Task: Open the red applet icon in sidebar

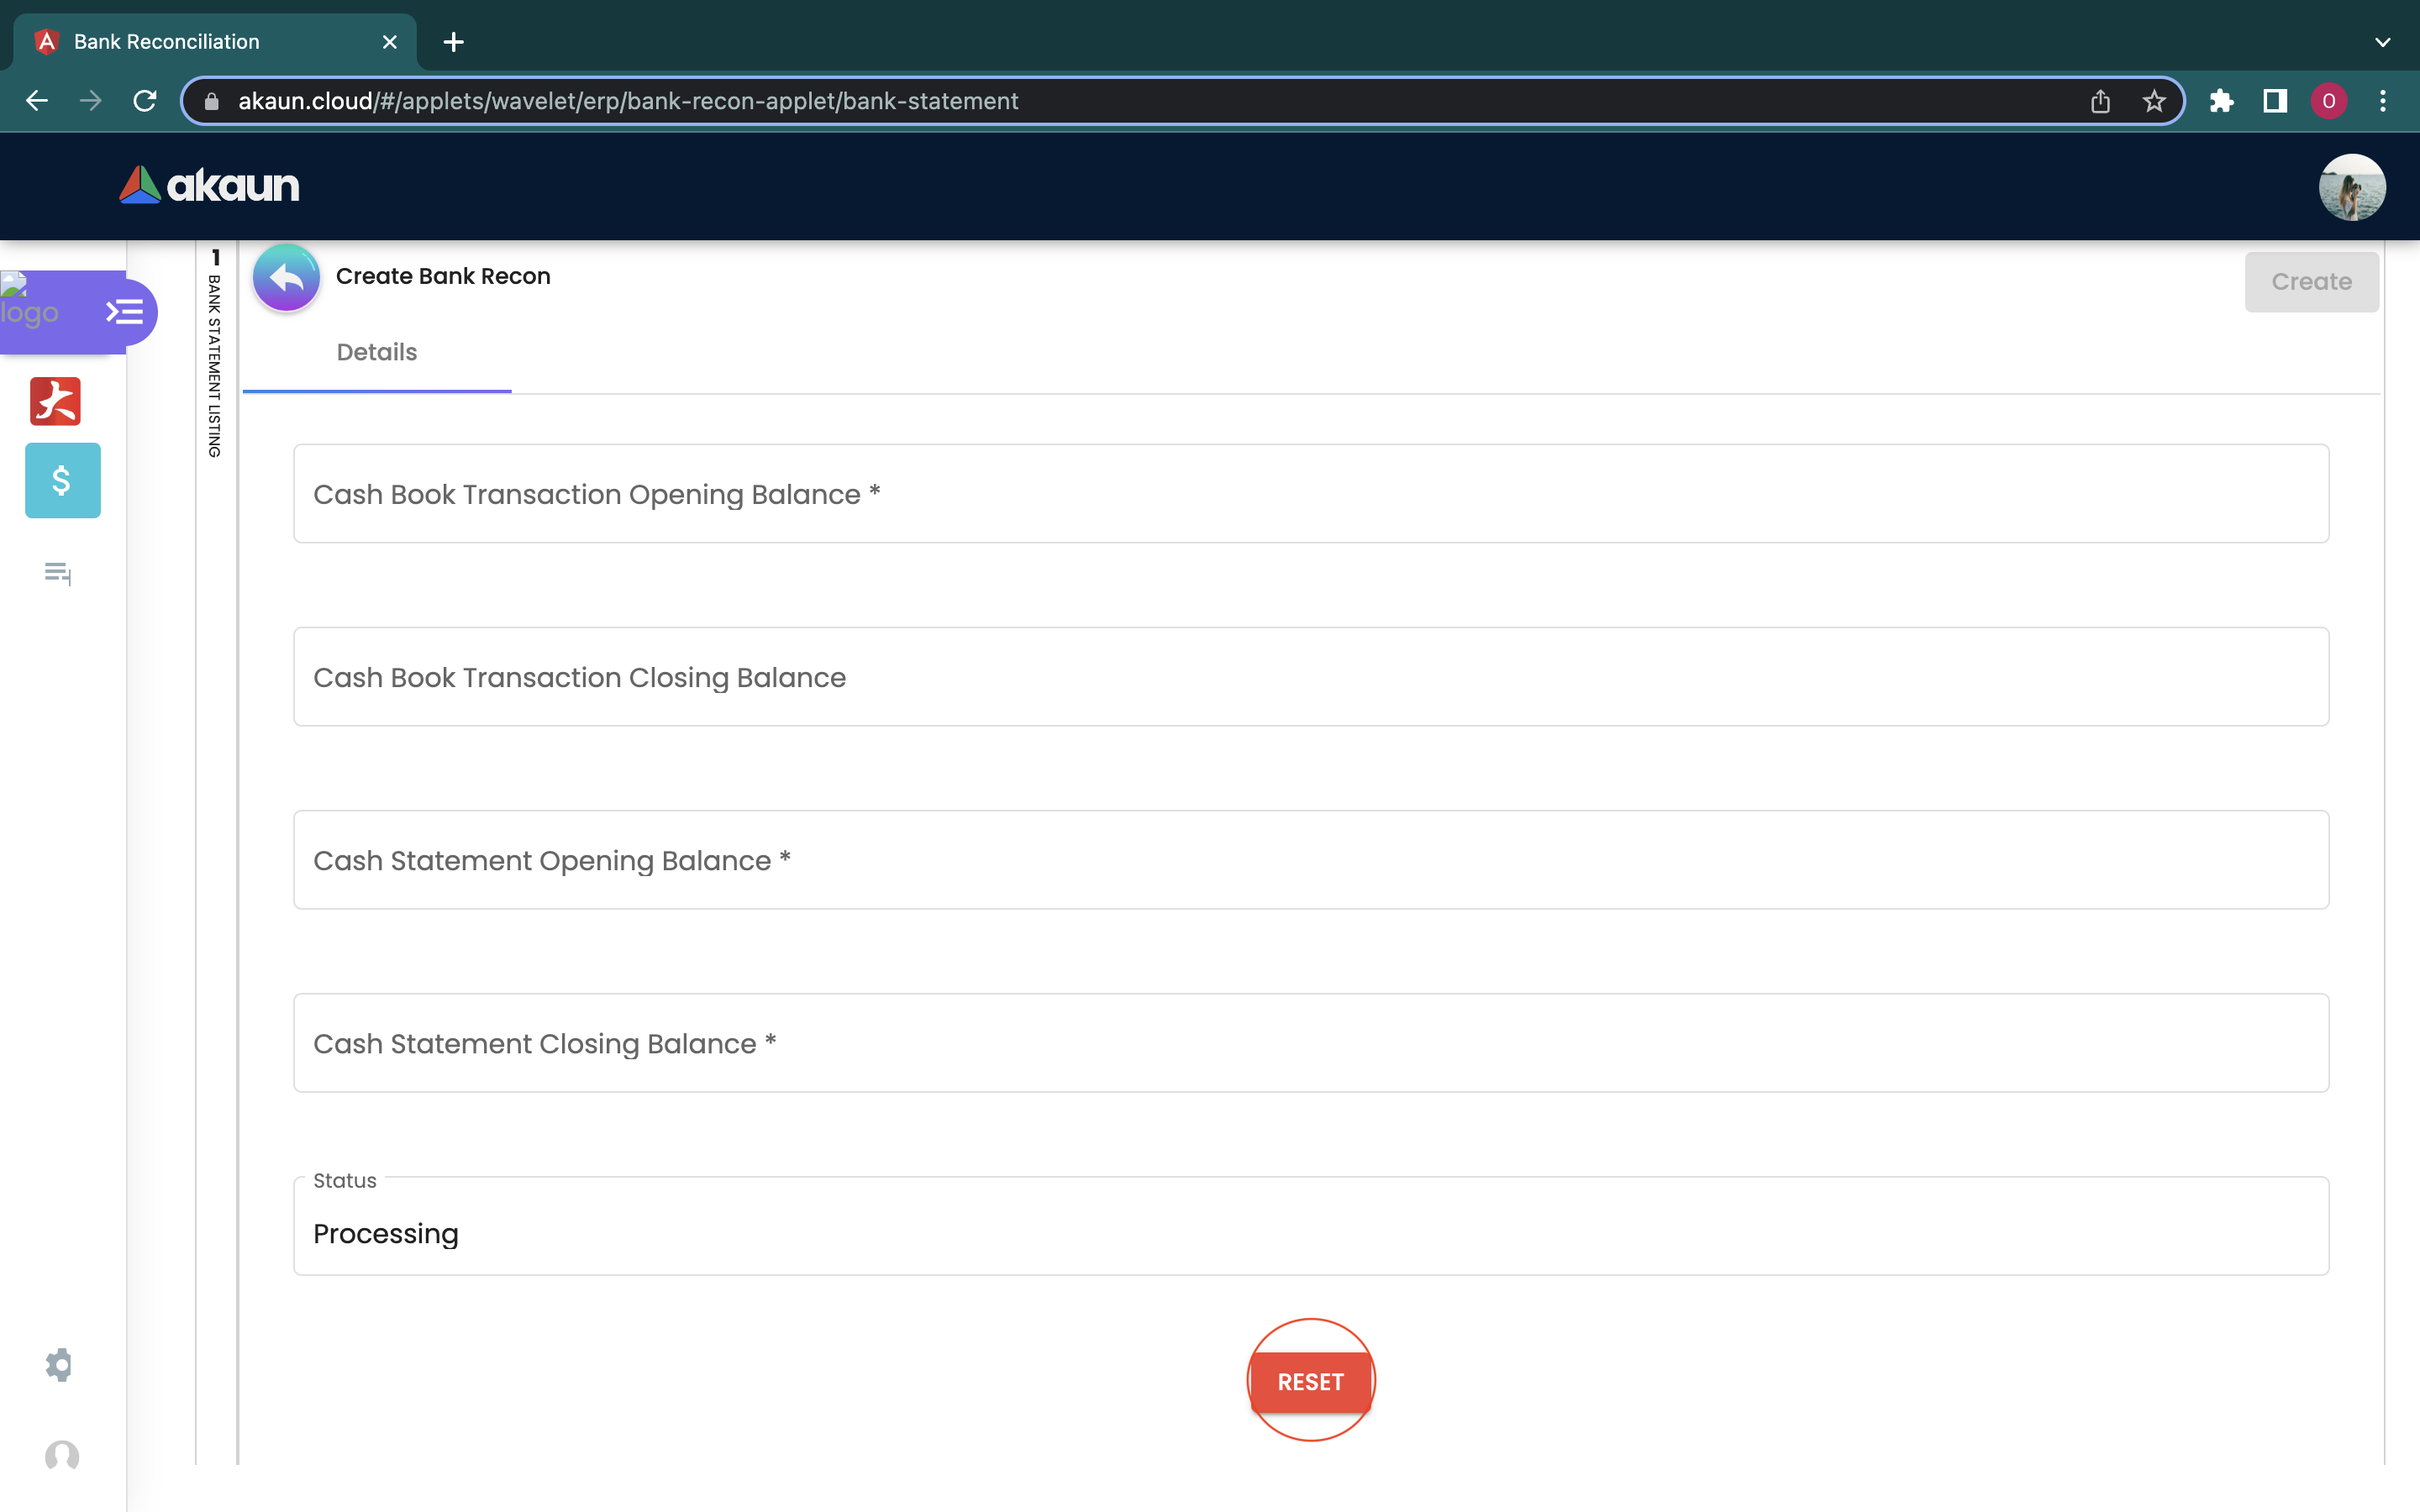Action: point(55,401)
